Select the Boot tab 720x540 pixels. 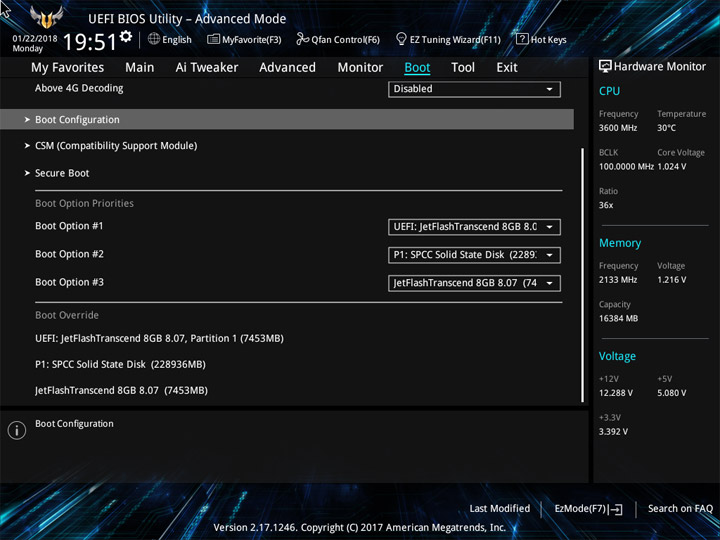point(417,68)
